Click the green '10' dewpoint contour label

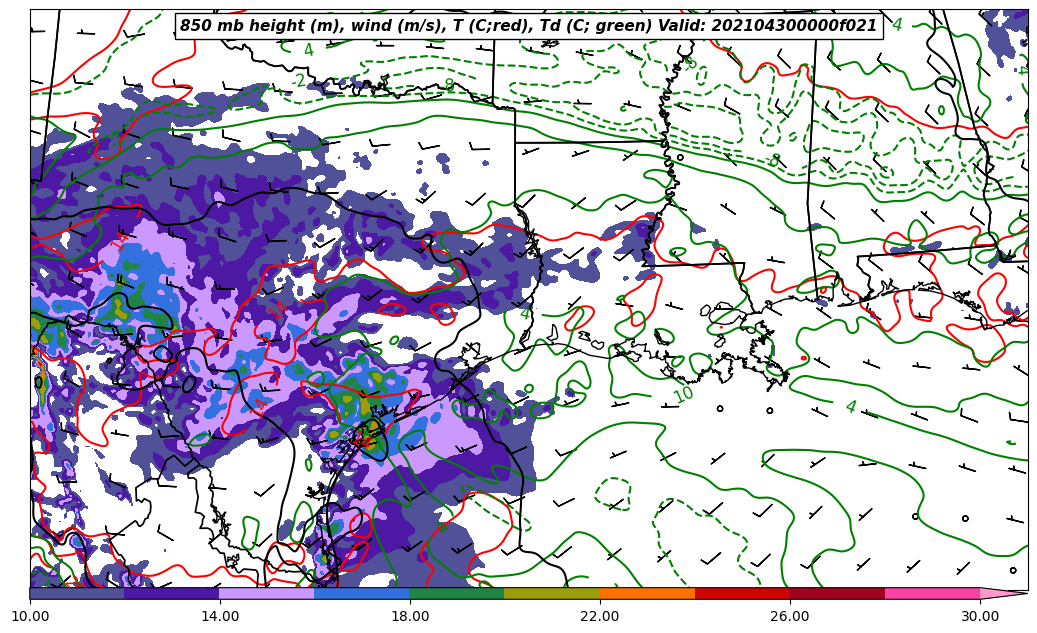[683, 395]
